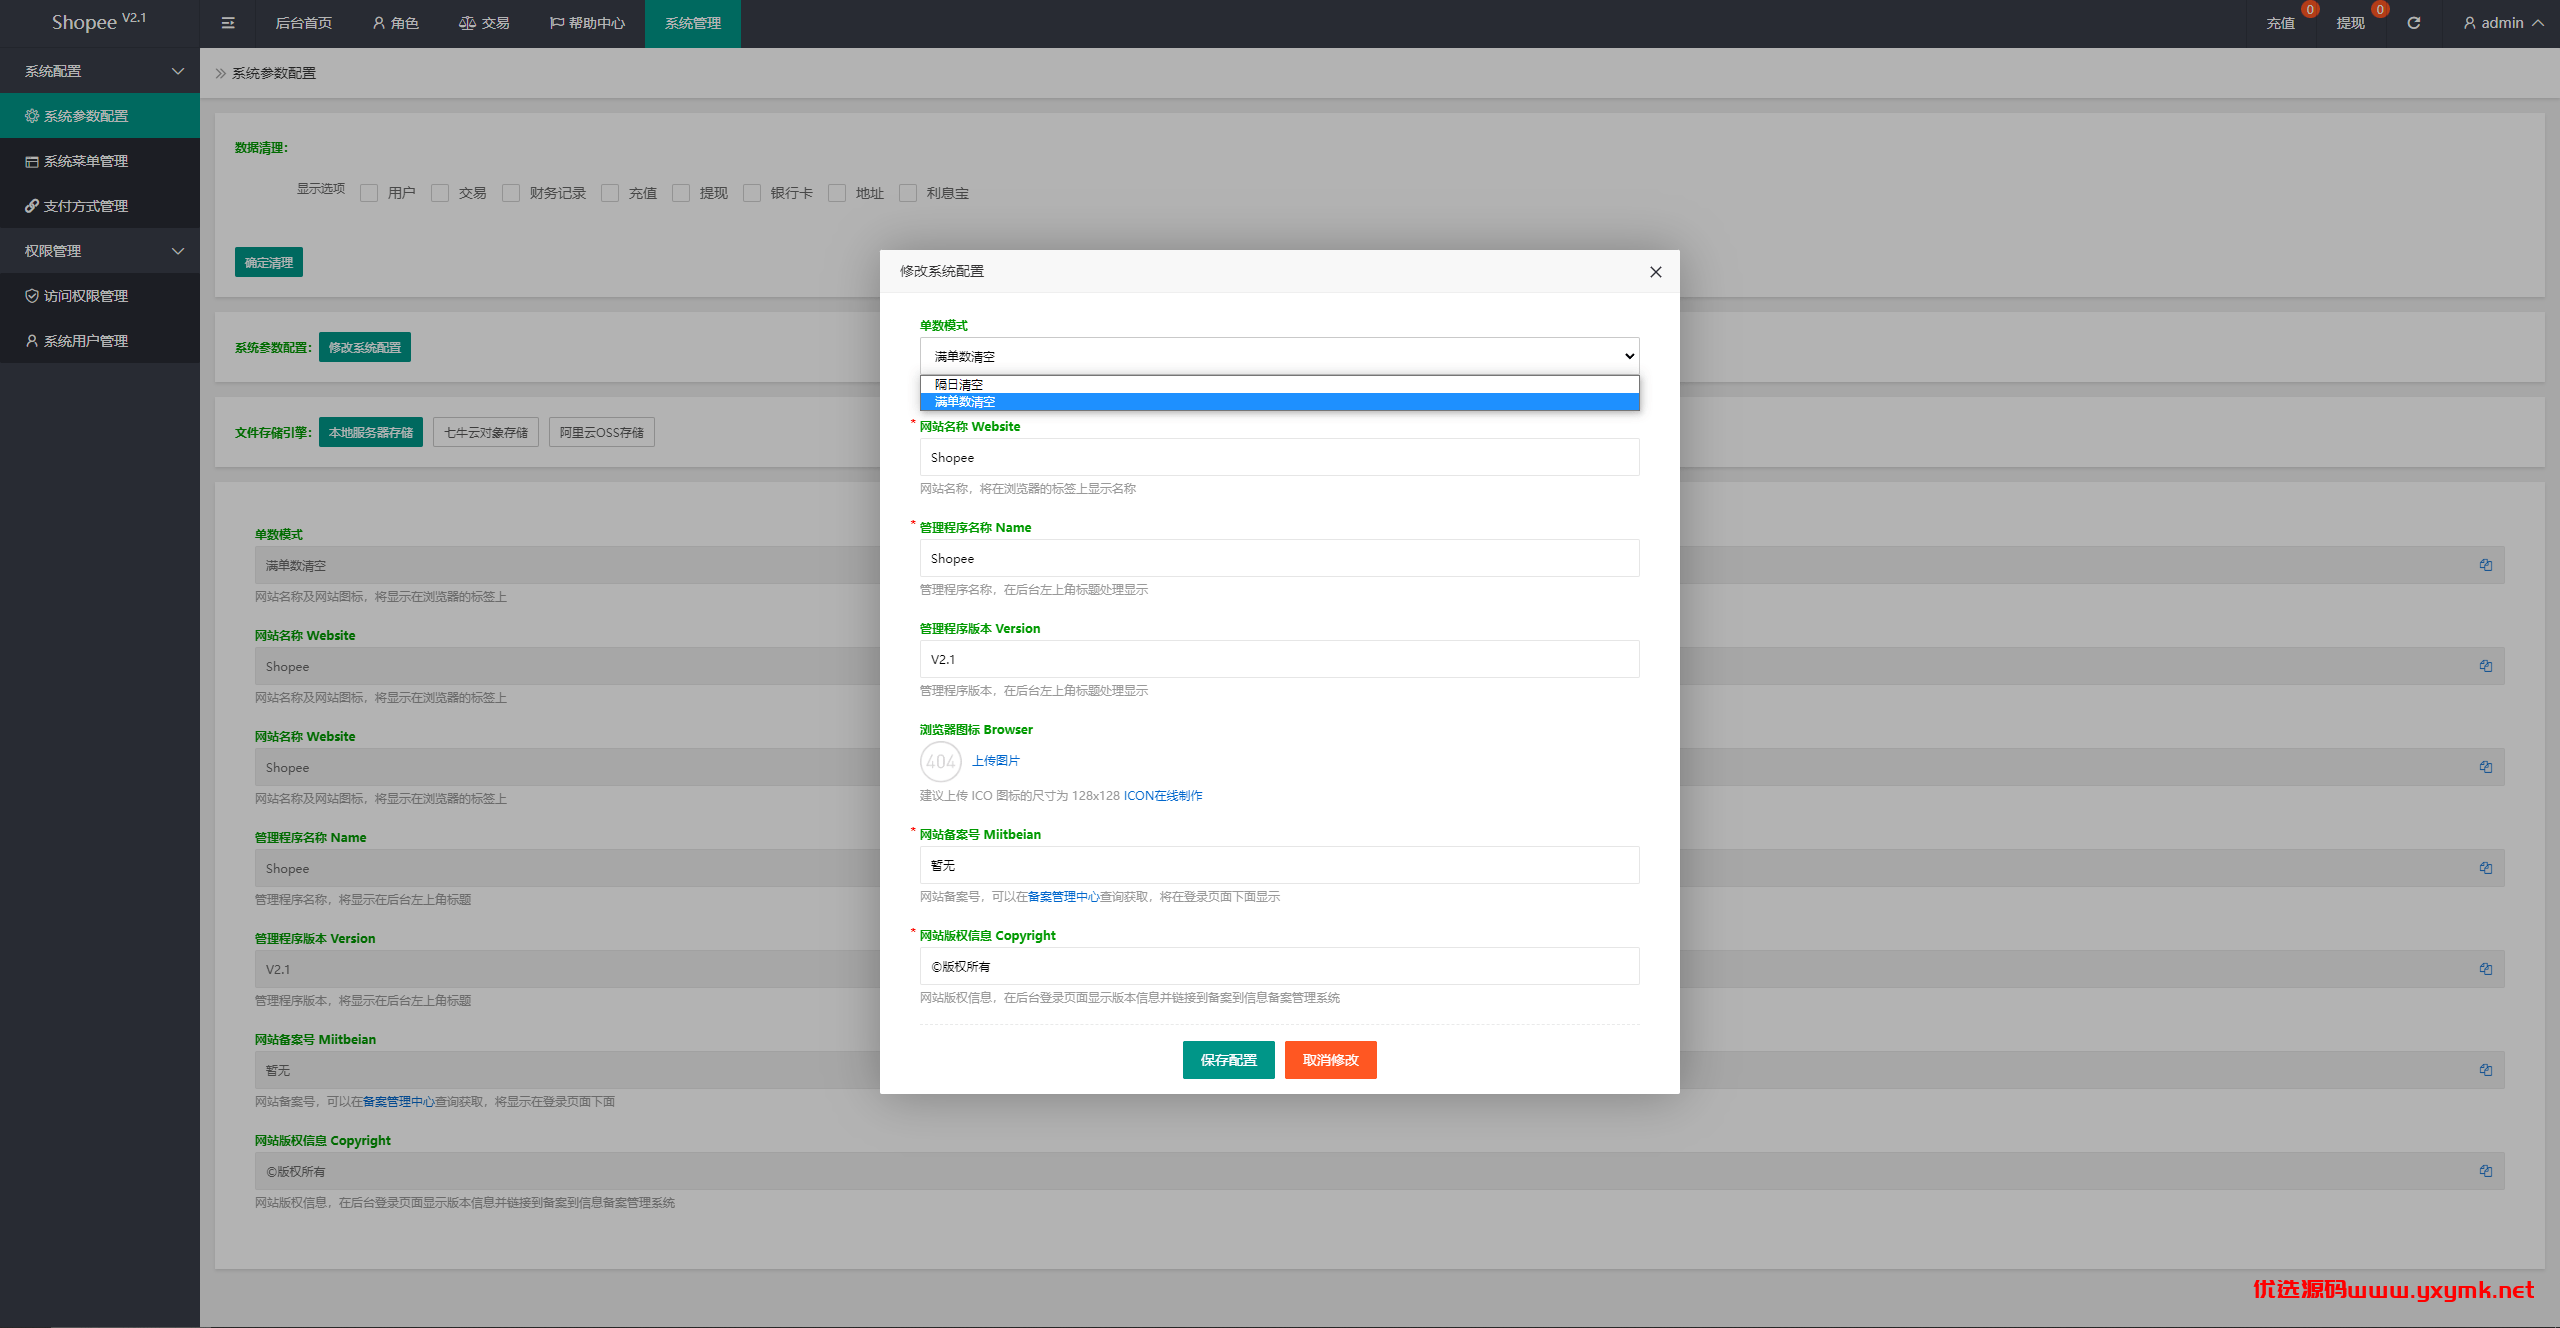
Task: Close the 修改系统配置 dialog
Action: pyautogui.click(x=1656, y=272)
